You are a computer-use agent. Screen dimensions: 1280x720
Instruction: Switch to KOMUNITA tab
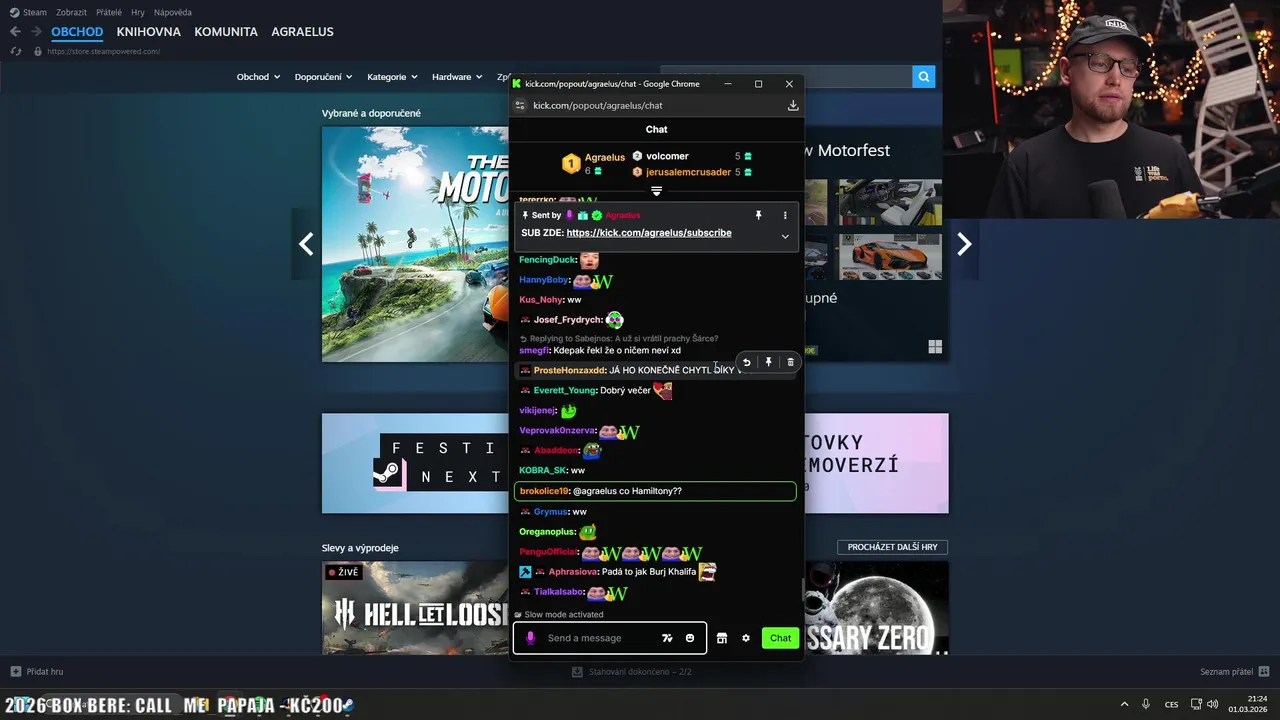coord(226,32)
